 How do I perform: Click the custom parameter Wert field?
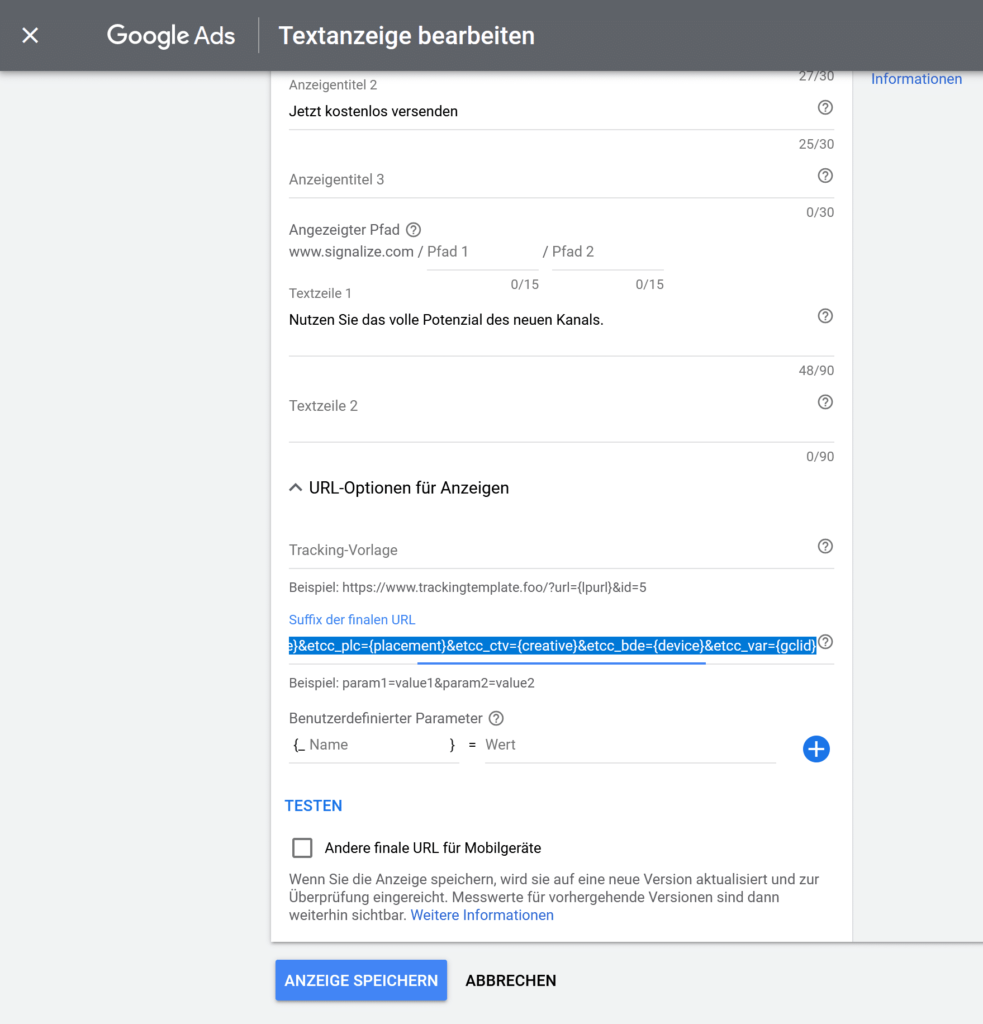[630, 745]
